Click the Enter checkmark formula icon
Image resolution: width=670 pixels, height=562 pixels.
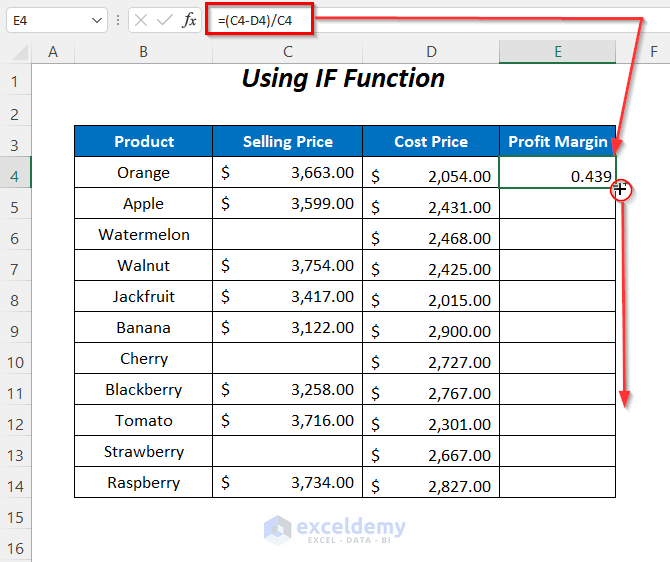165,20
